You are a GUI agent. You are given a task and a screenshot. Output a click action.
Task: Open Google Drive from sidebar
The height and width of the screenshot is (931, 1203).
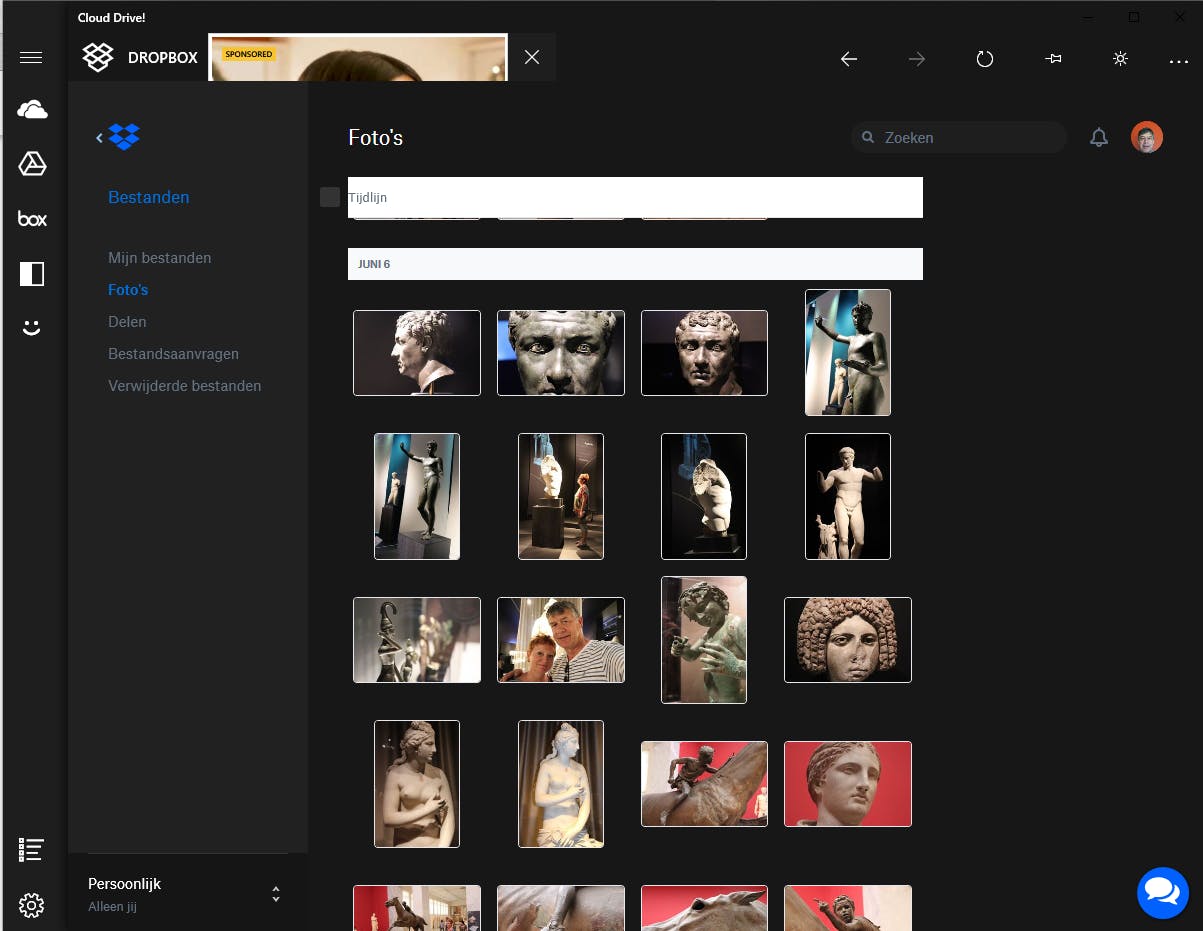32,164
